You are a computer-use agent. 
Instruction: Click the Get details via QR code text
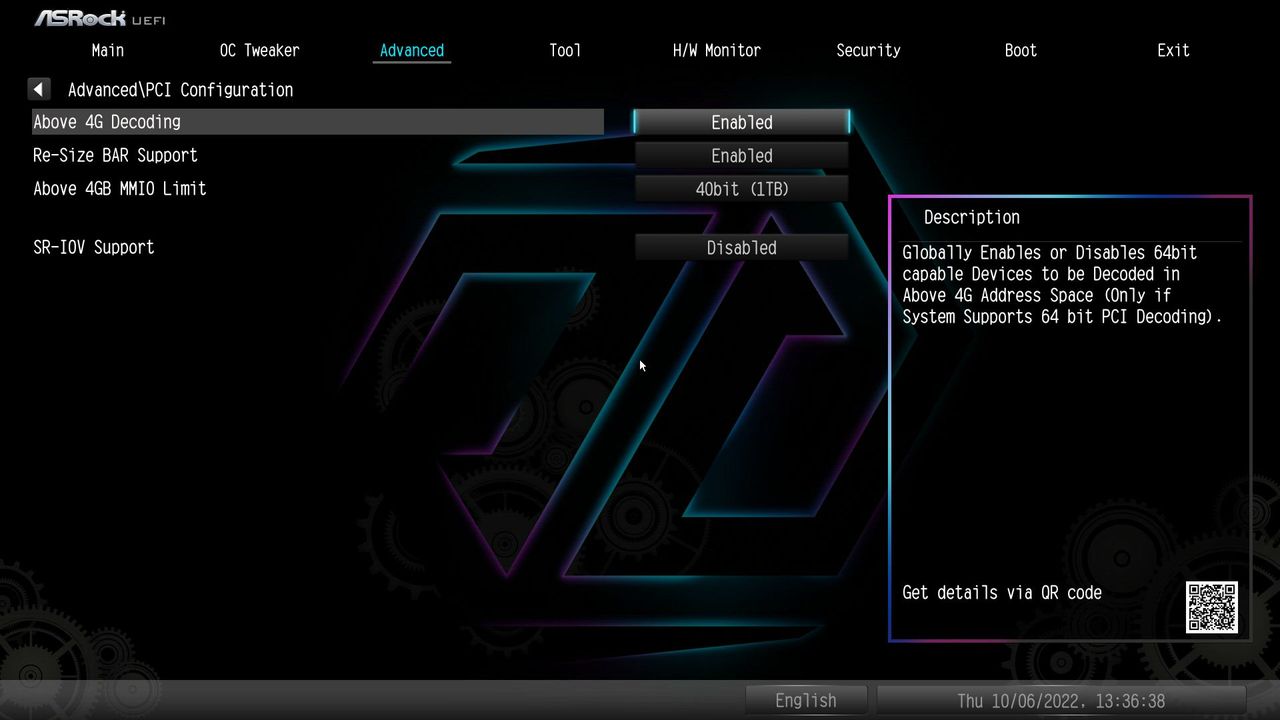(1002, 592)
